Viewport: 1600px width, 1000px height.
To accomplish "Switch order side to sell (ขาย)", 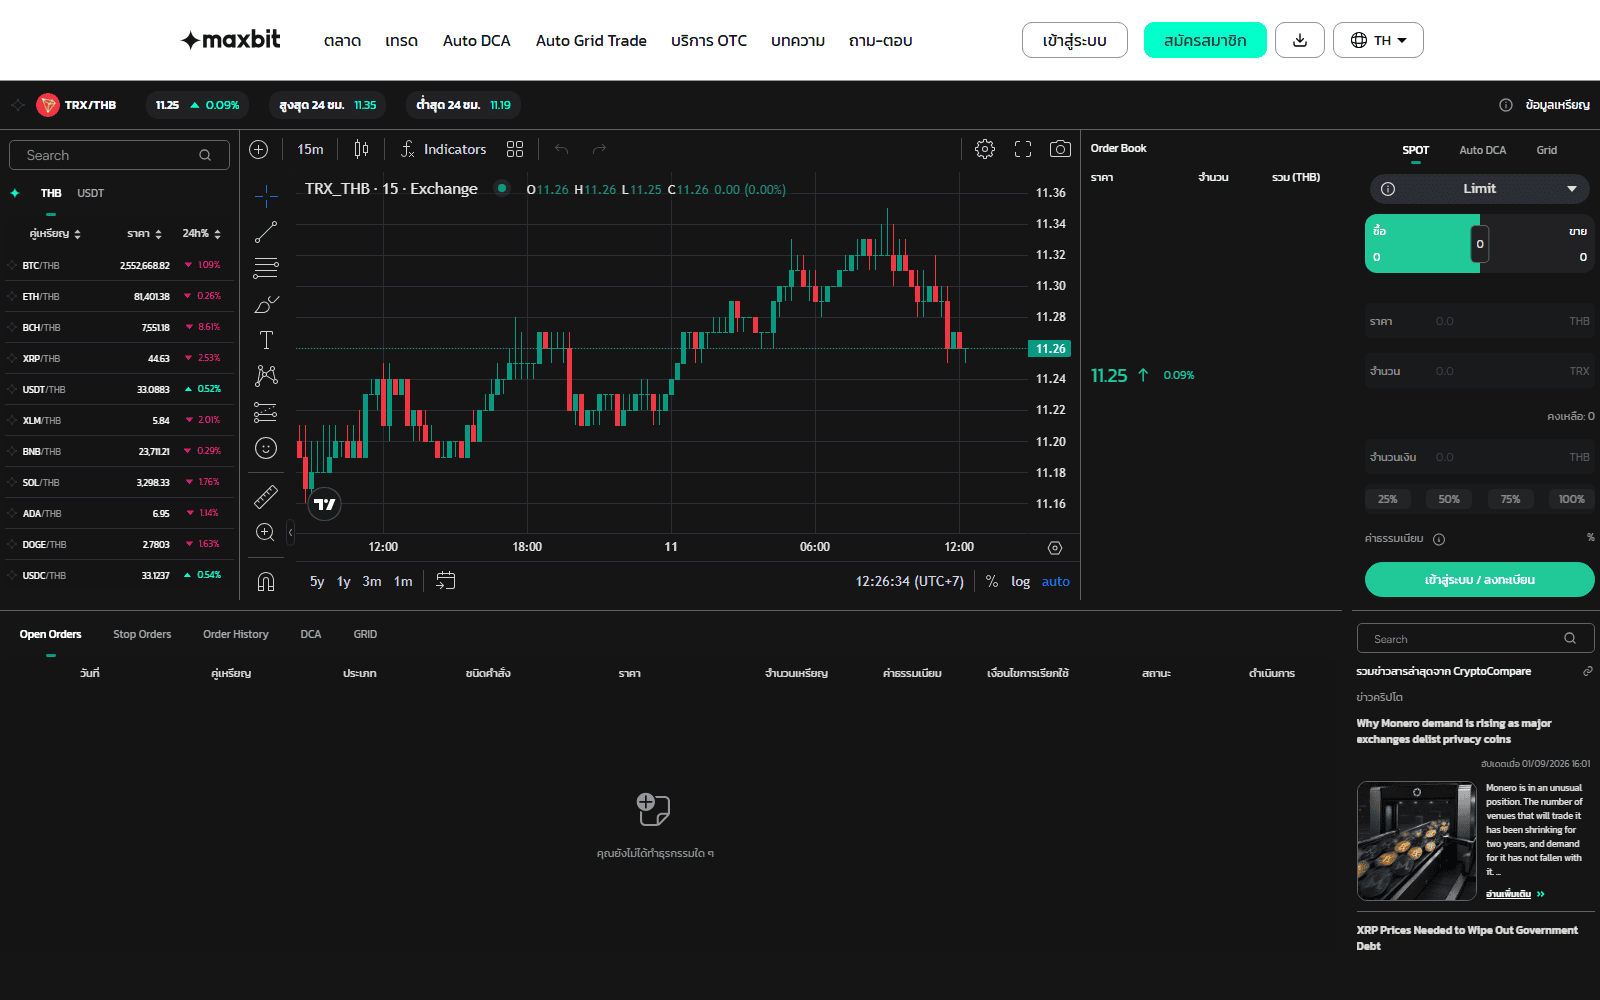I will coord(1540,243).
